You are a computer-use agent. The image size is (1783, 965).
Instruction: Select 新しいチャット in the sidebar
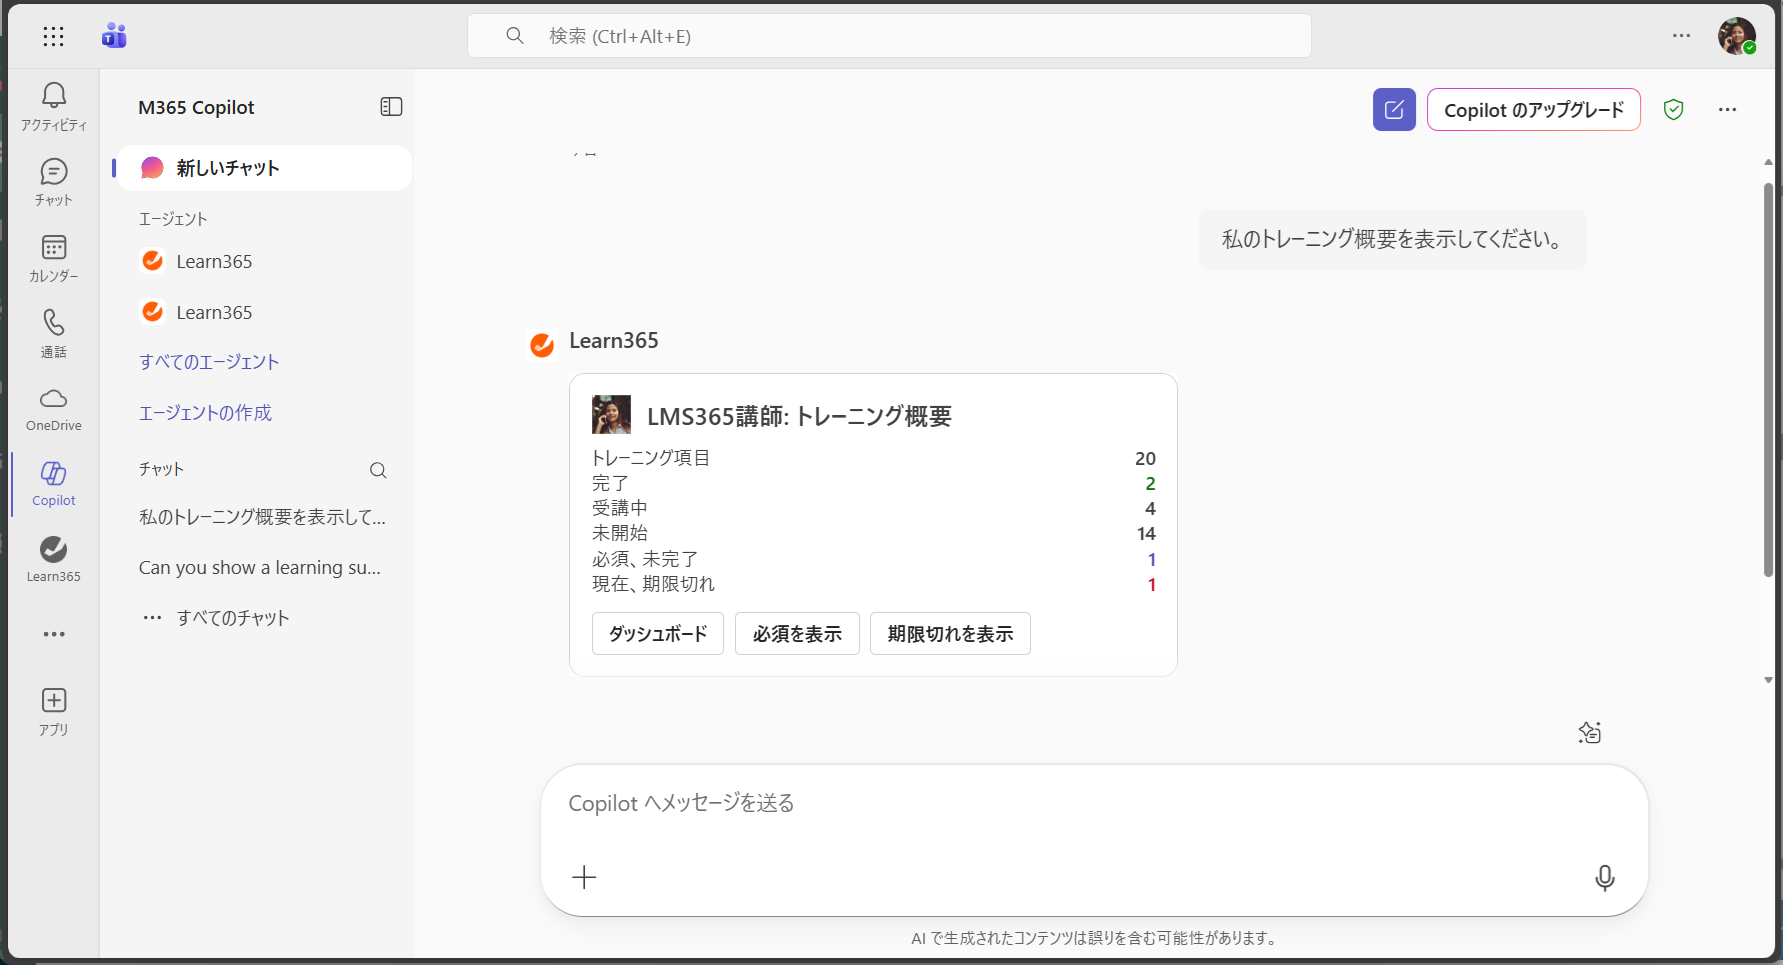[x=264, y=168]
